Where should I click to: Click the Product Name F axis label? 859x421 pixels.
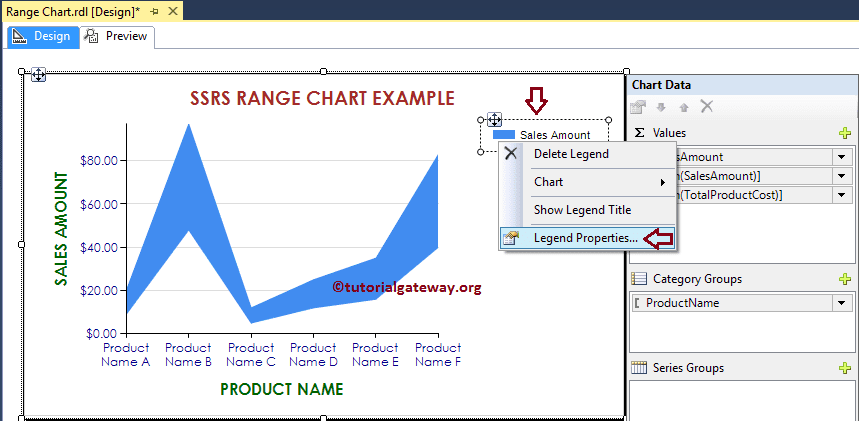pyautogui.click(x=437, y=355)
